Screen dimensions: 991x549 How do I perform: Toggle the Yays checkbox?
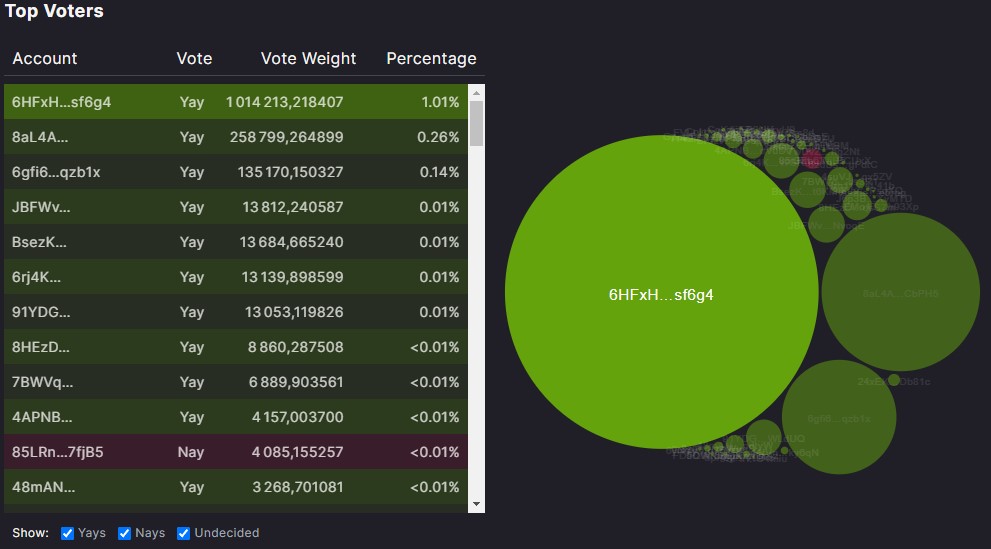click(x=67, y=533)
